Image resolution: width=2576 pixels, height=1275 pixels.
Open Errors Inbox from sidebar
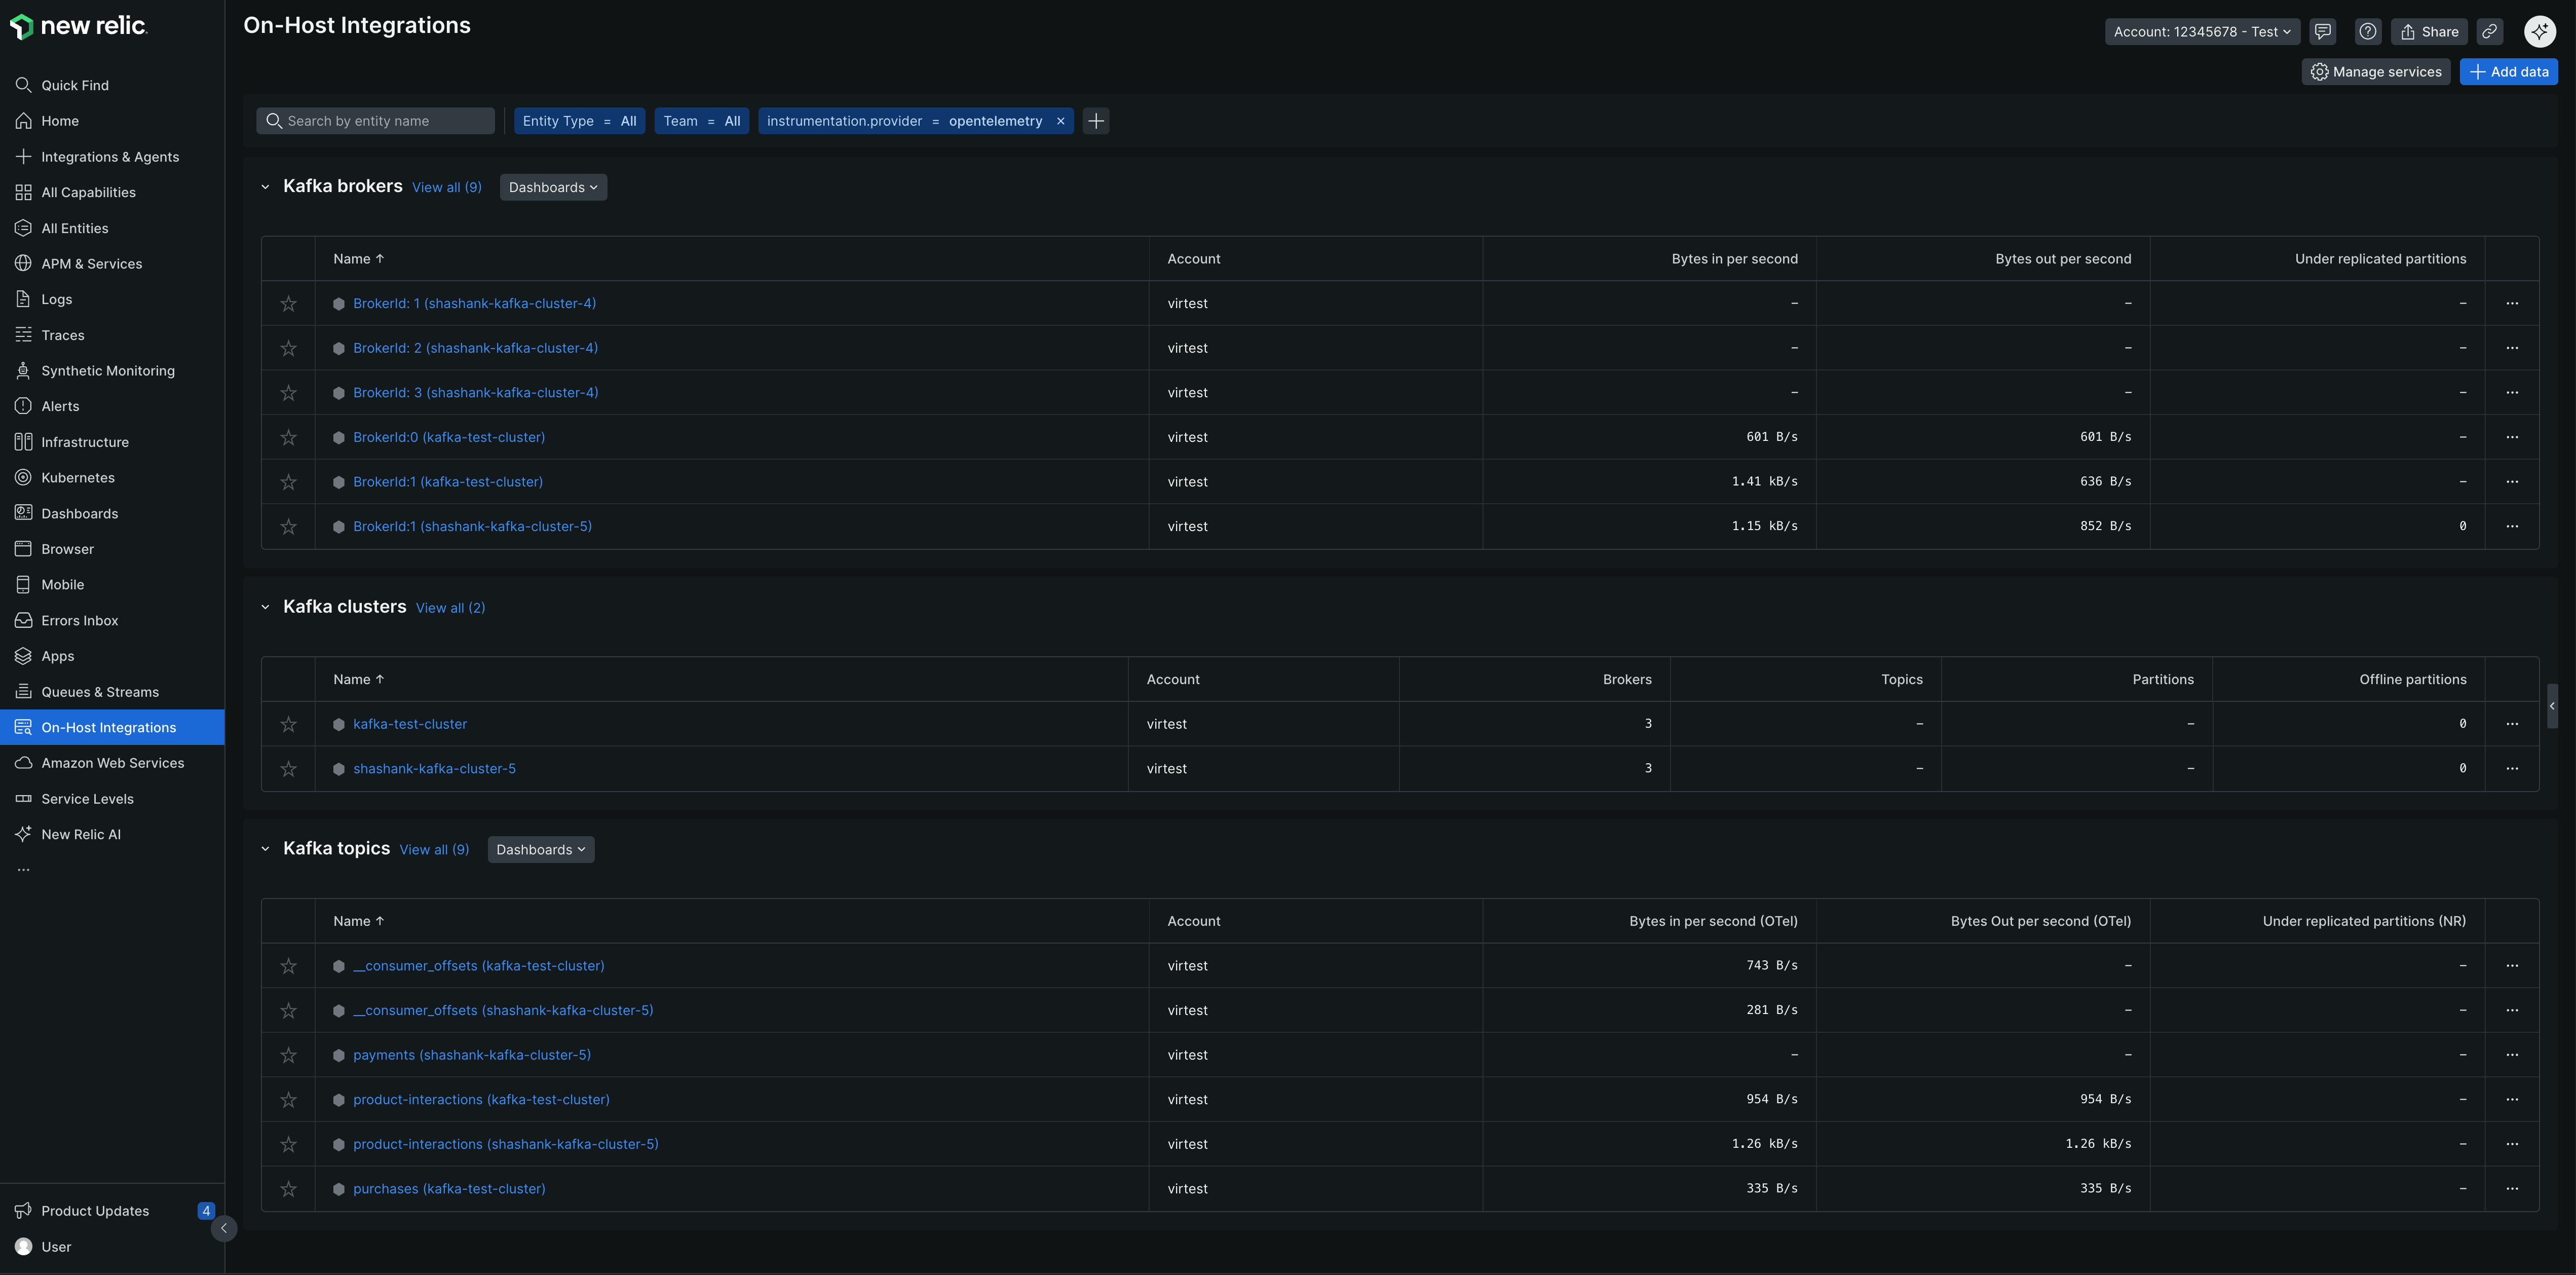[79, 621]
